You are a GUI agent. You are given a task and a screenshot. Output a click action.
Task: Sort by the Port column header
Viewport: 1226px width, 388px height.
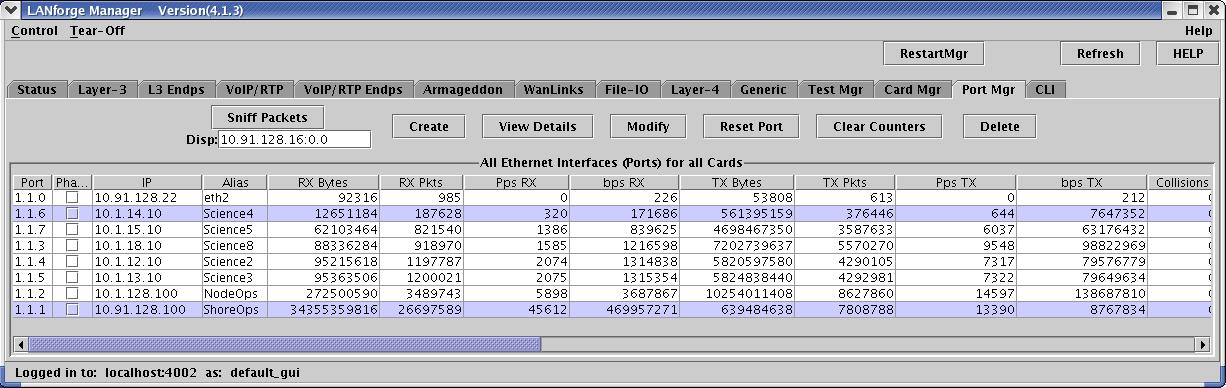[33, 182]
